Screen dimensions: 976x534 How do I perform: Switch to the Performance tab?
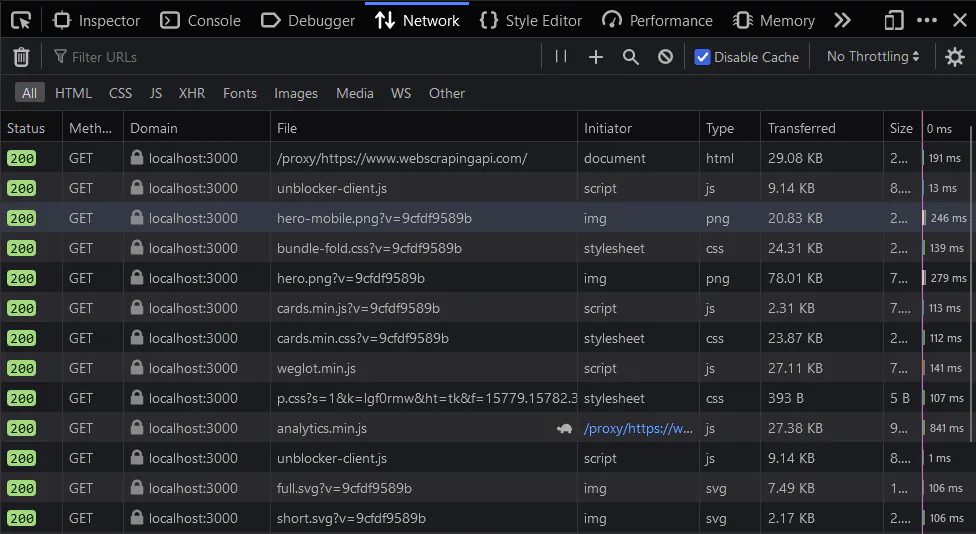(x=657, y=21)
